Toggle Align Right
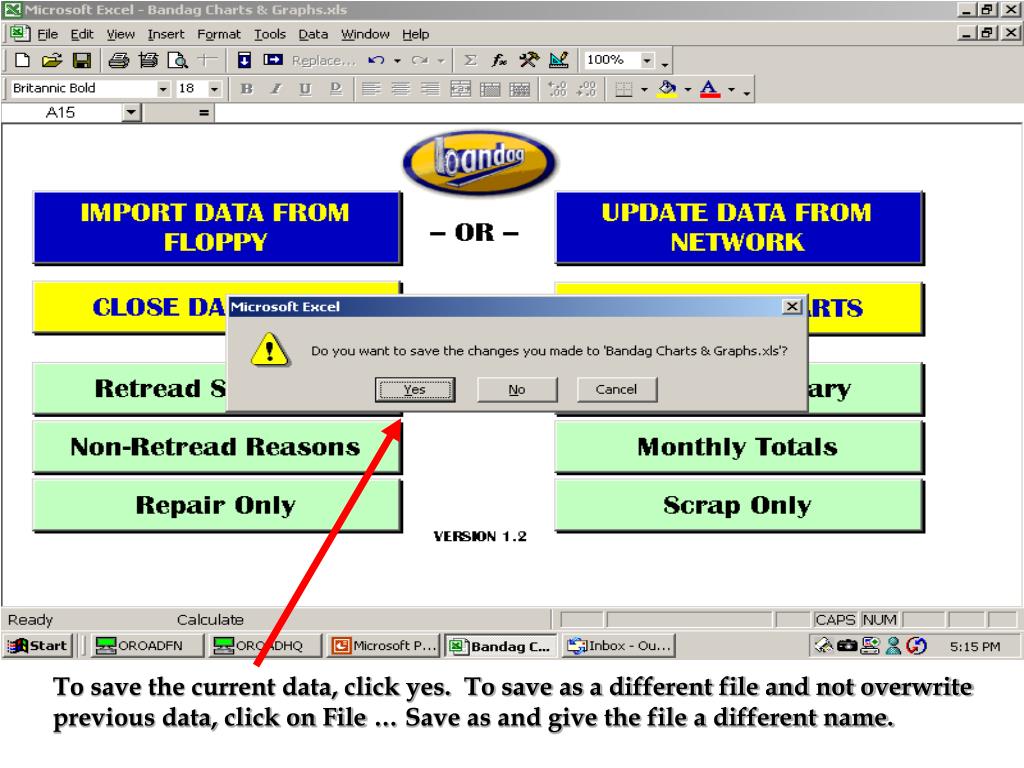The width and height of the screenshot is (1024, 768). point(430,89)
